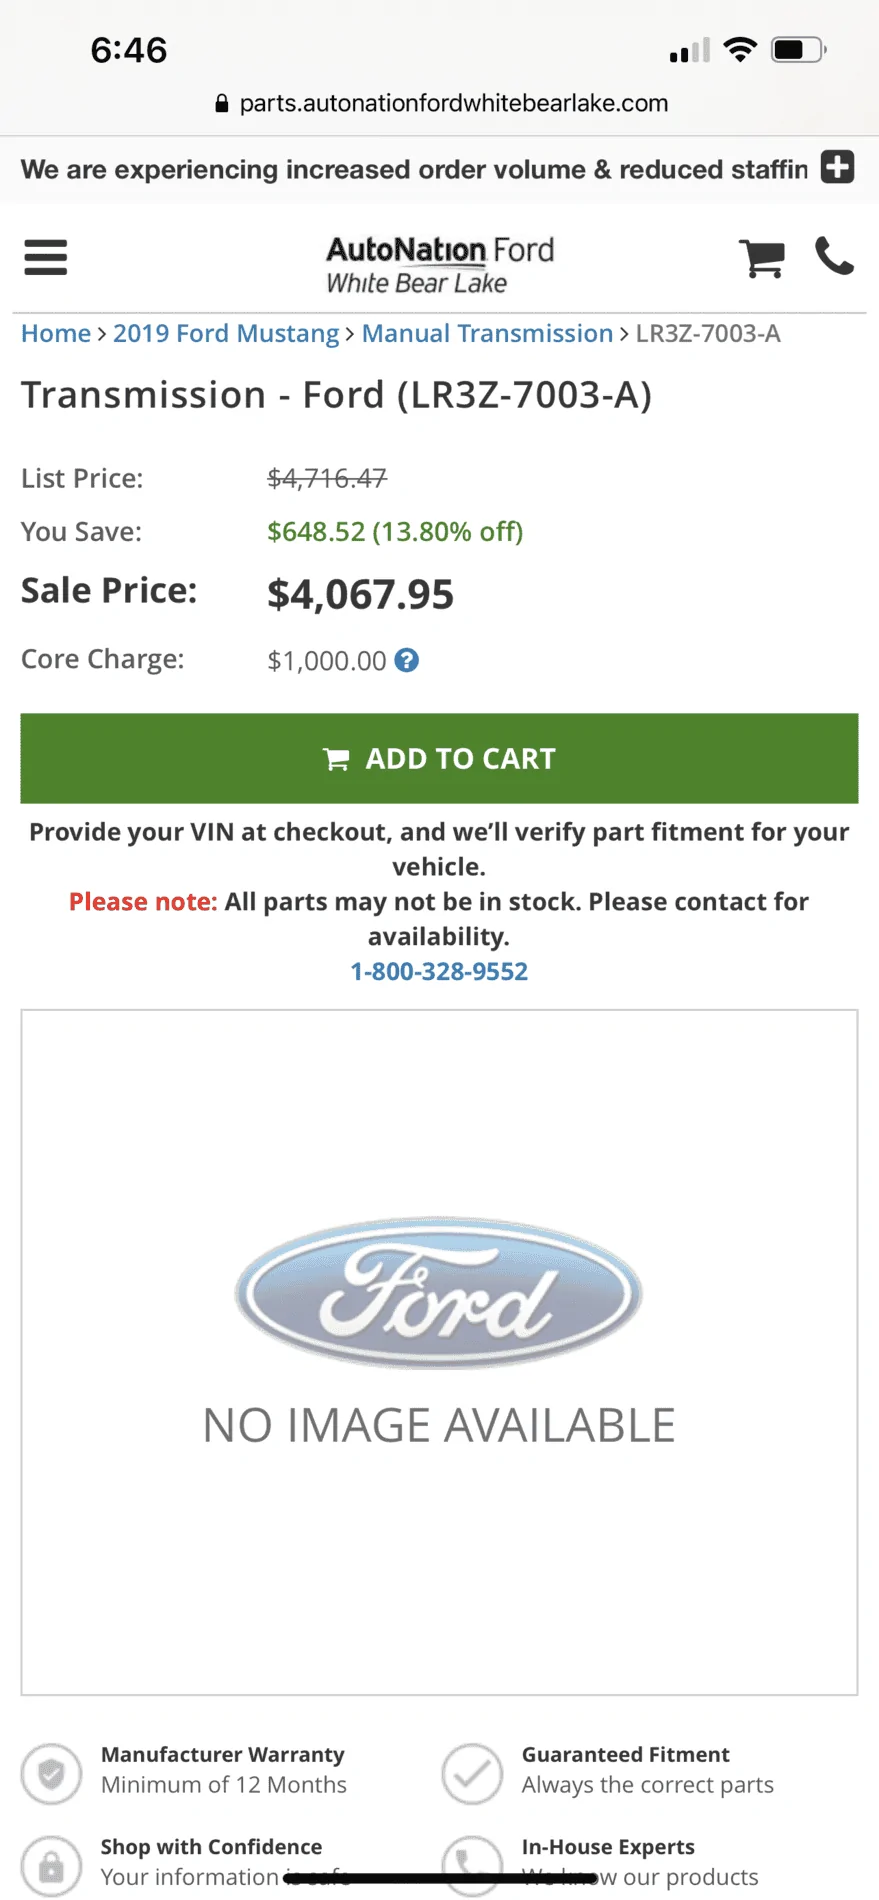
Task: Click the ADD TO CART button
Action: coord(439,758)
